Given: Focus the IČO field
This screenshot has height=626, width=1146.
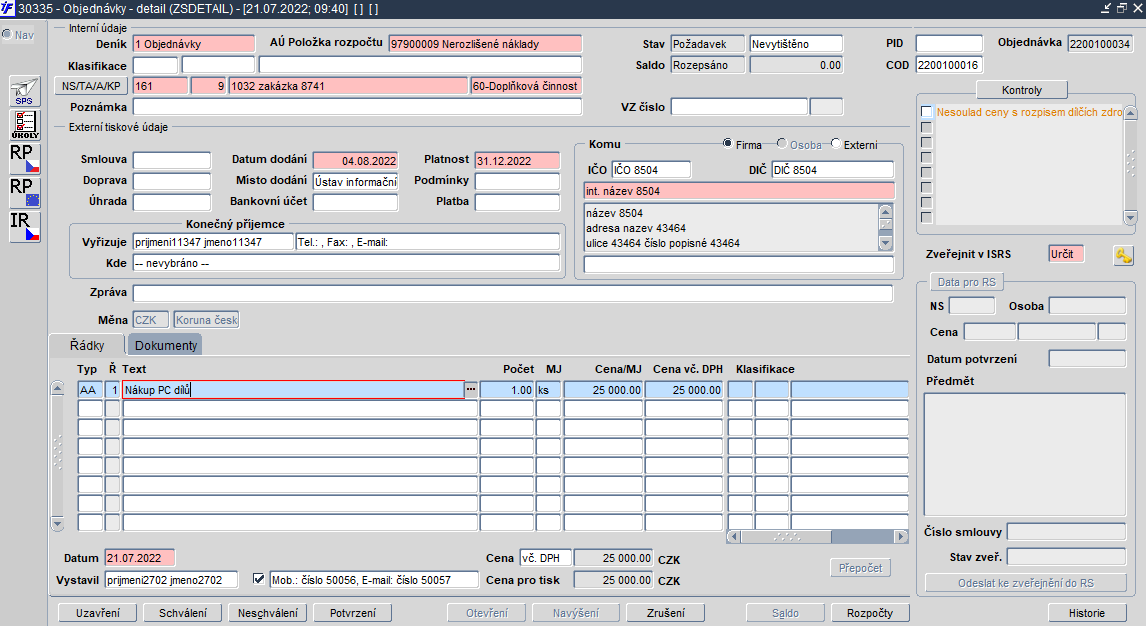Looking at the screenshot, I should (x=650, y=169).
